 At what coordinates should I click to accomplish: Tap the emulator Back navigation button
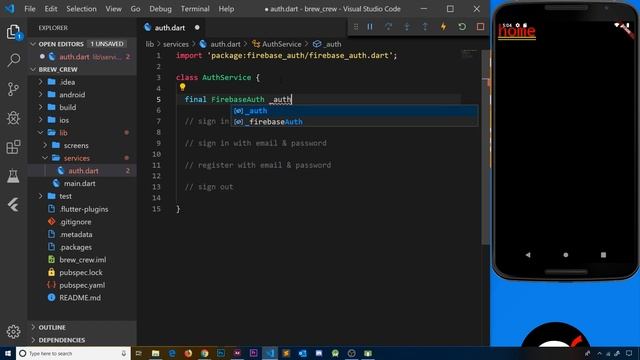point(528,255)
